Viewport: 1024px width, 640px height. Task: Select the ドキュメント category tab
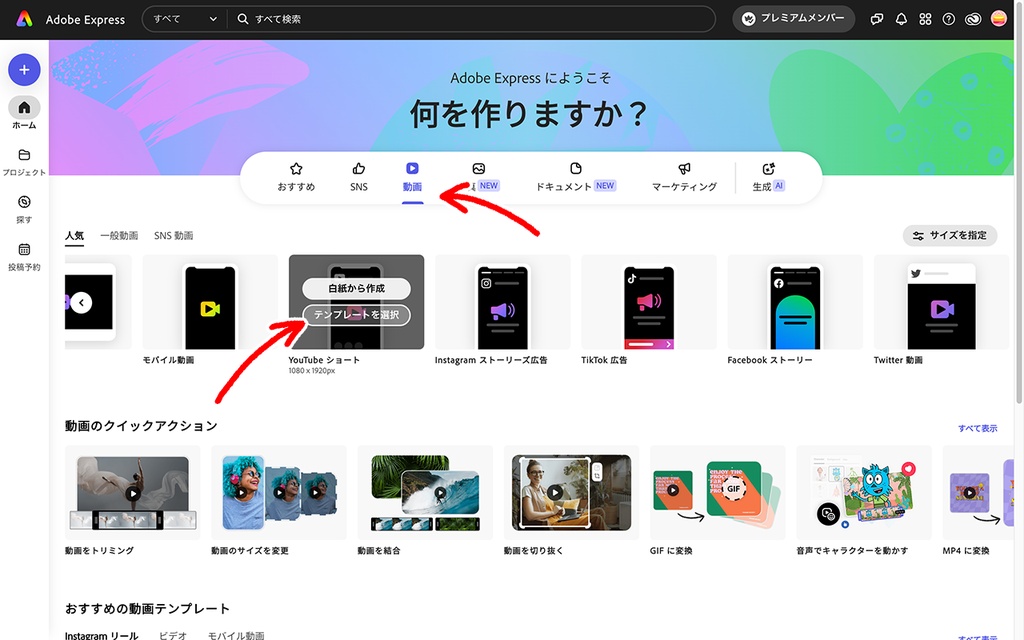click(575, 177)
